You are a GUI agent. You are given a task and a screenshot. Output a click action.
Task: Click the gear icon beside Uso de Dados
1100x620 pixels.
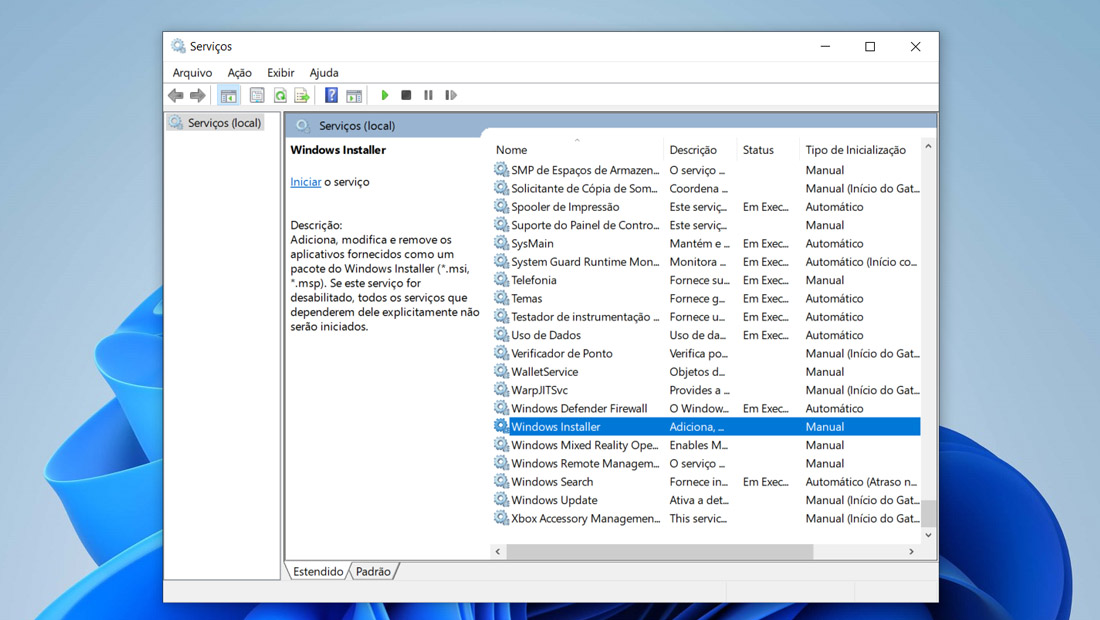pos(501,335)
